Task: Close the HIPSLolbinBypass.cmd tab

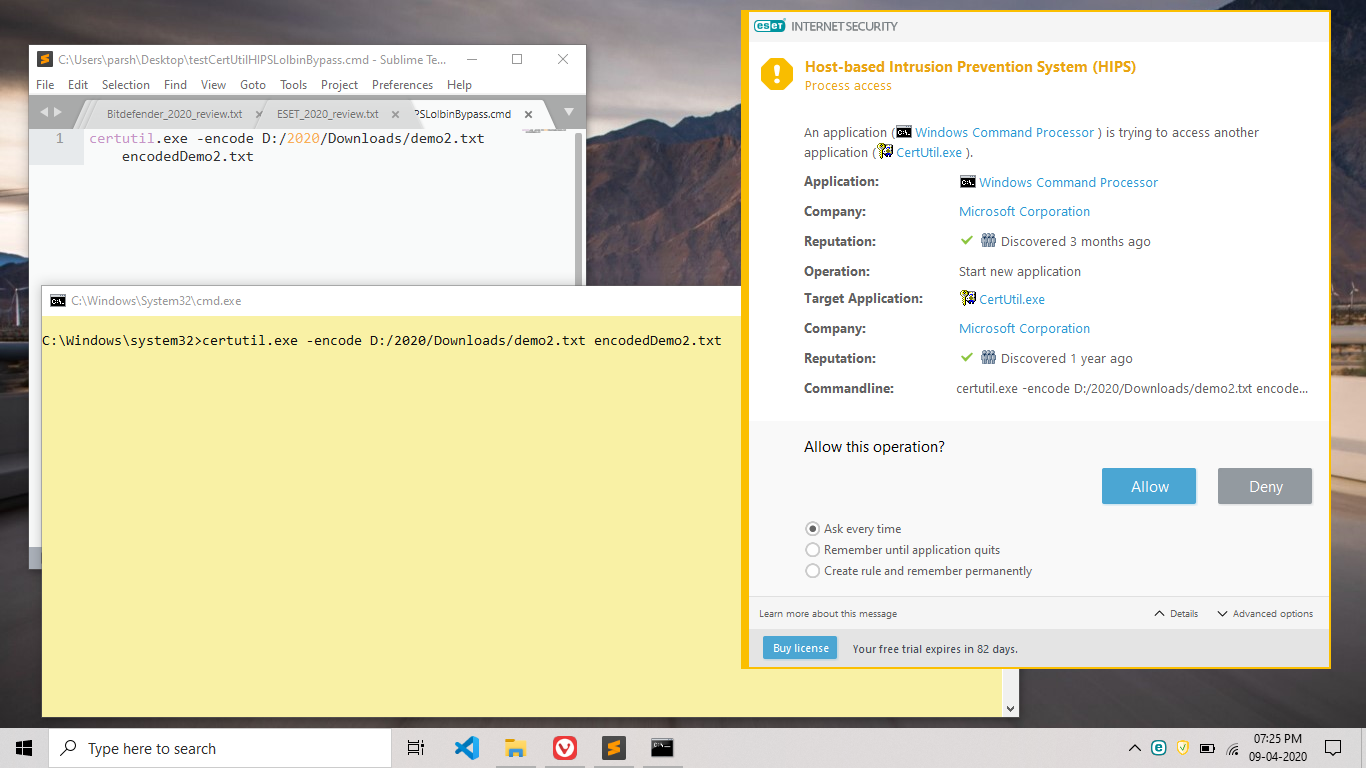Action: 529,114
